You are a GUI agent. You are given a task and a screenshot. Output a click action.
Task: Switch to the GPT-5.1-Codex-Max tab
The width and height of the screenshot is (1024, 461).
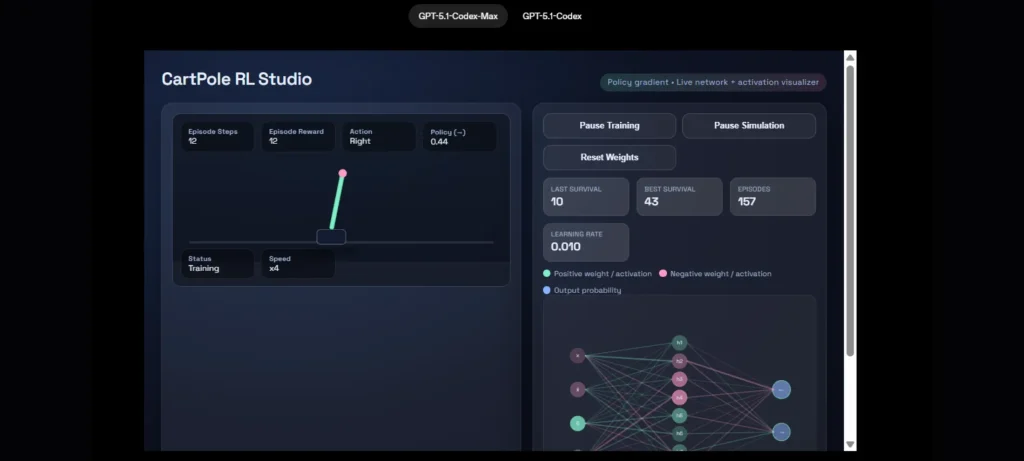pyautogui.click(x=458, y=16)
